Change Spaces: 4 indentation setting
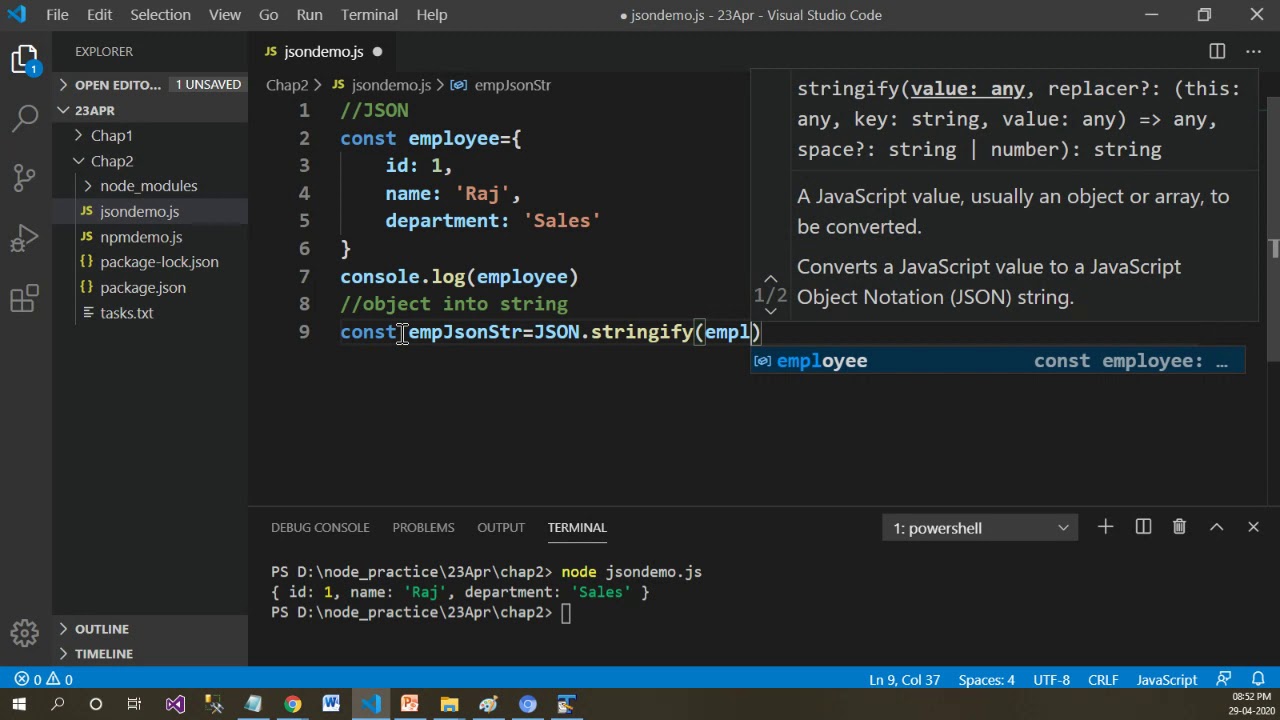The image size is (1280, 720). pos(986,680)
